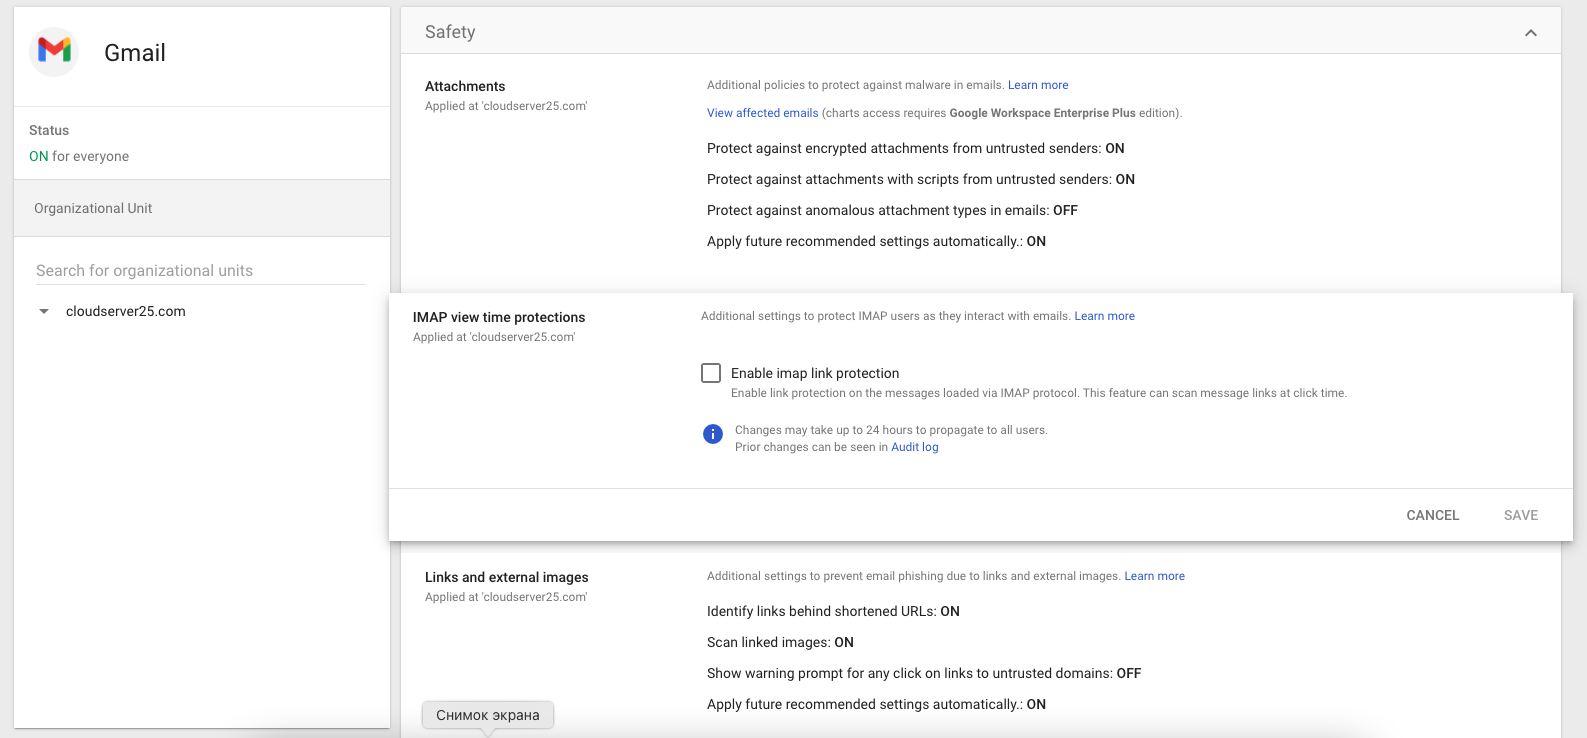This screenshot has width=1587, height=738.
Task: Click the CANCEL button
Action: (x=1433, y=515)
